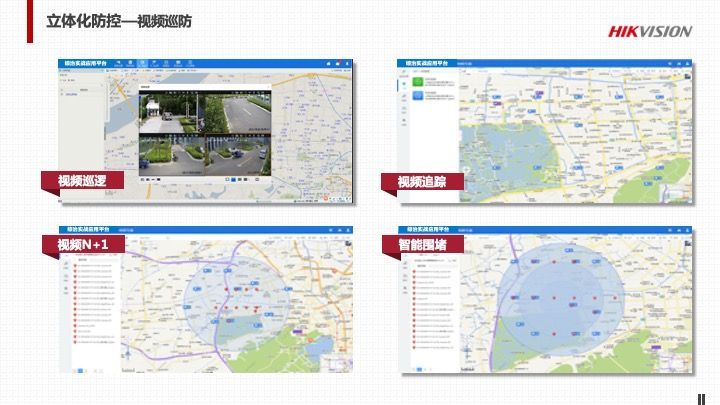The height and width of the screenshot is (405, 720).
Task: Open the guard booth camera feed thumbnail
Action: click(x=172, y=112)
